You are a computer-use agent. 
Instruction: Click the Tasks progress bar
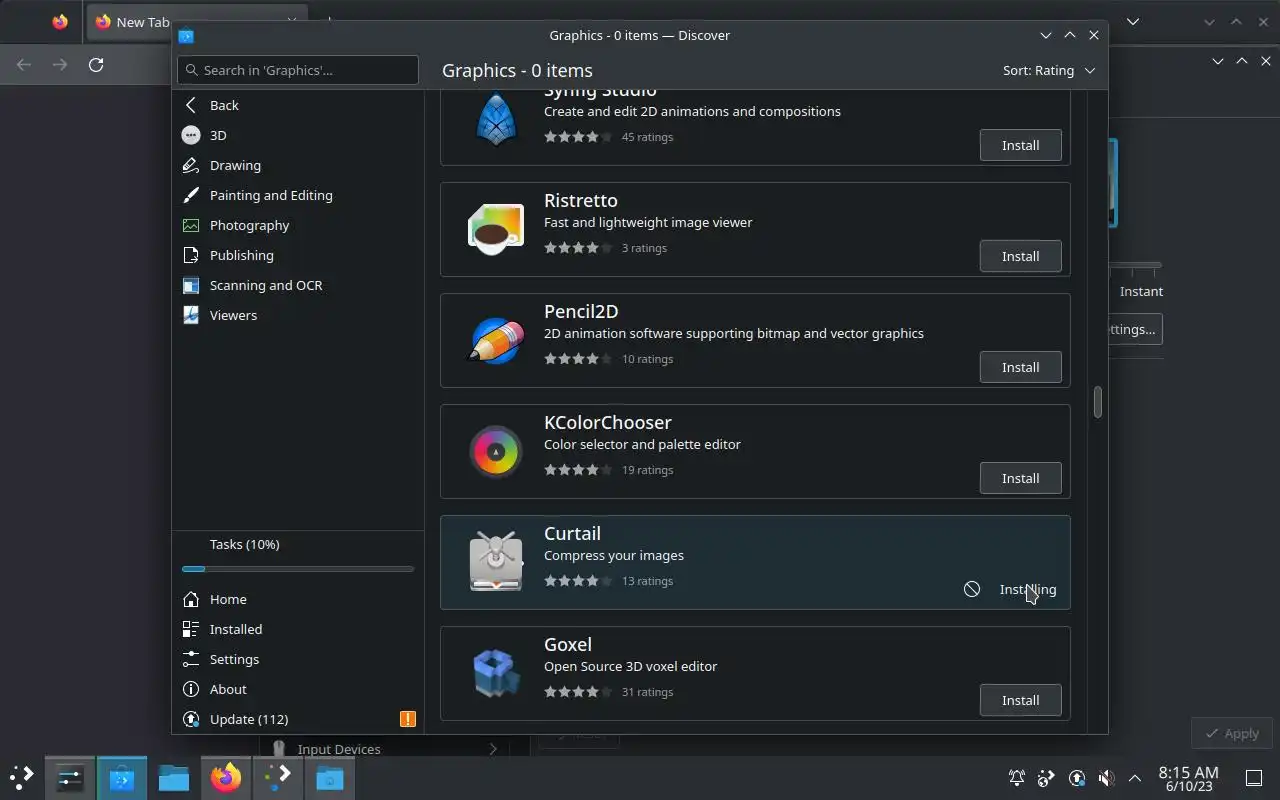point(298,569)
